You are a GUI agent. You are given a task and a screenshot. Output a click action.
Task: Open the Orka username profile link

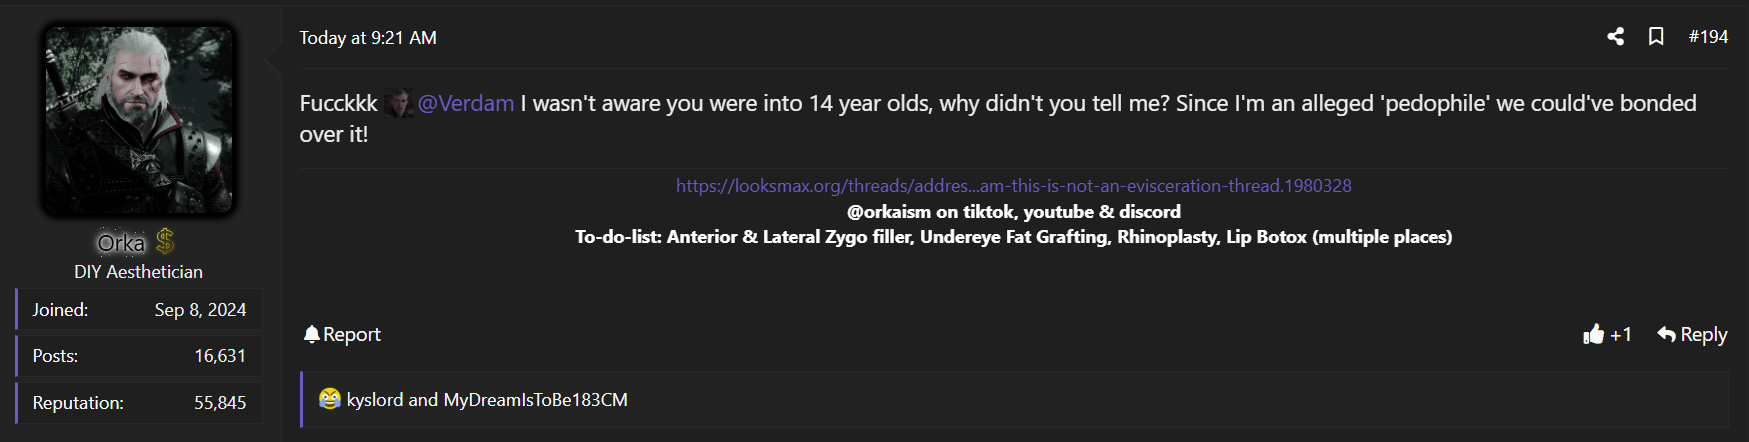121,243
